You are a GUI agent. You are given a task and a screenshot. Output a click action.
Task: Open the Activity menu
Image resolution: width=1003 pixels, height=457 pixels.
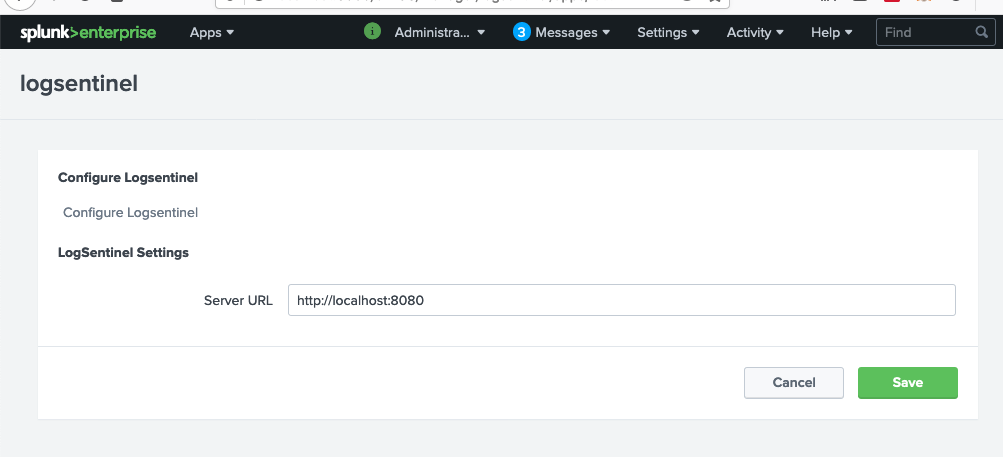pyautogui.click(x=755, y=33)
